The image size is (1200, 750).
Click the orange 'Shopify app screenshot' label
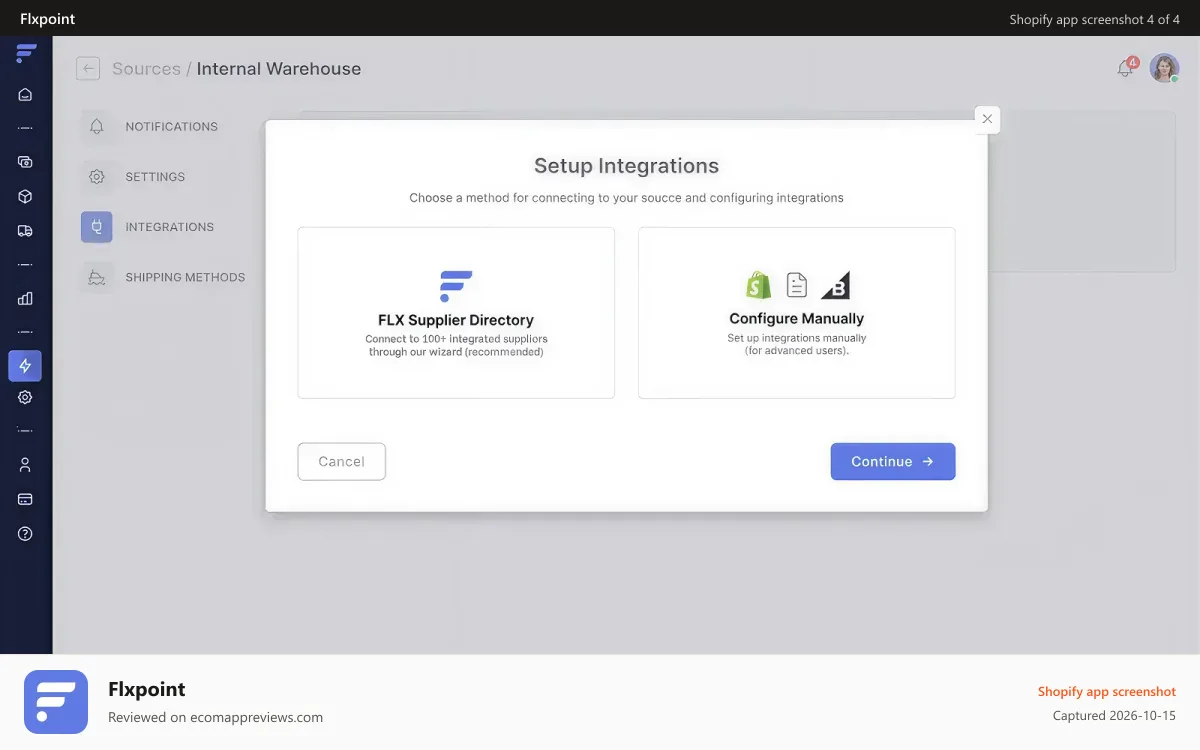click(x=1107, y=691)
